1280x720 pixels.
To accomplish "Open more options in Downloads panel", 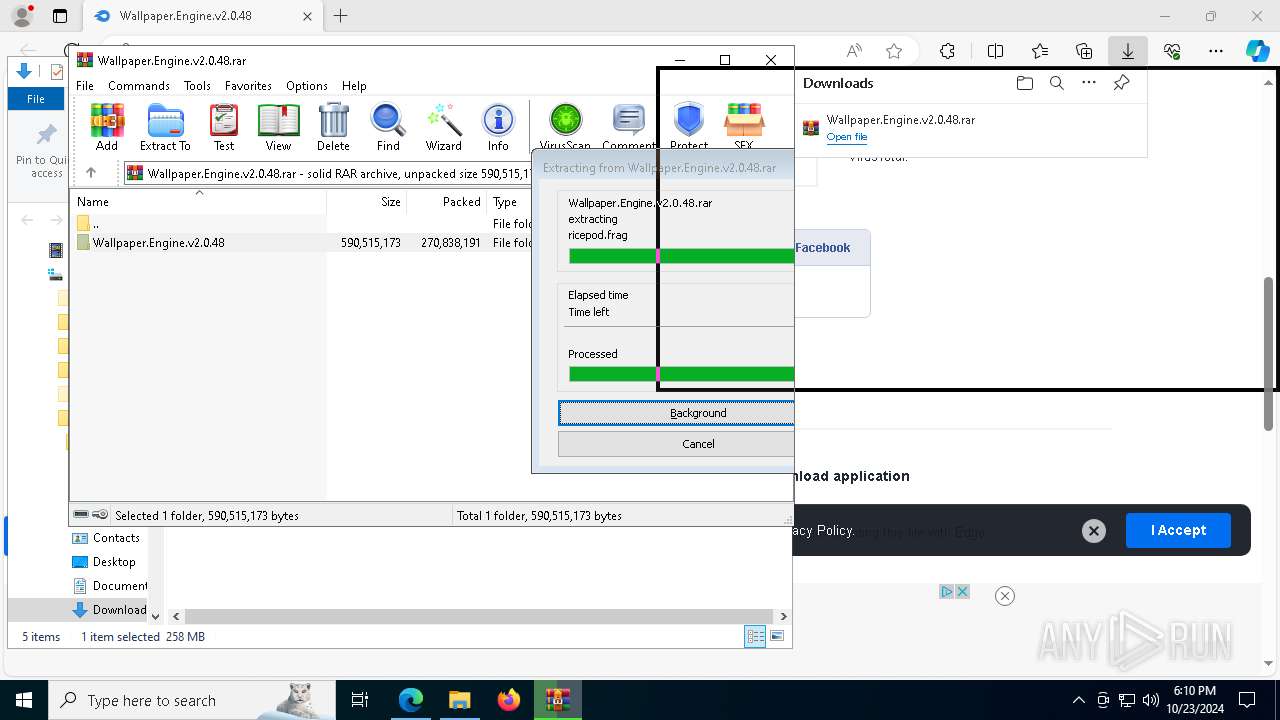I will [x=1089, y=83].
